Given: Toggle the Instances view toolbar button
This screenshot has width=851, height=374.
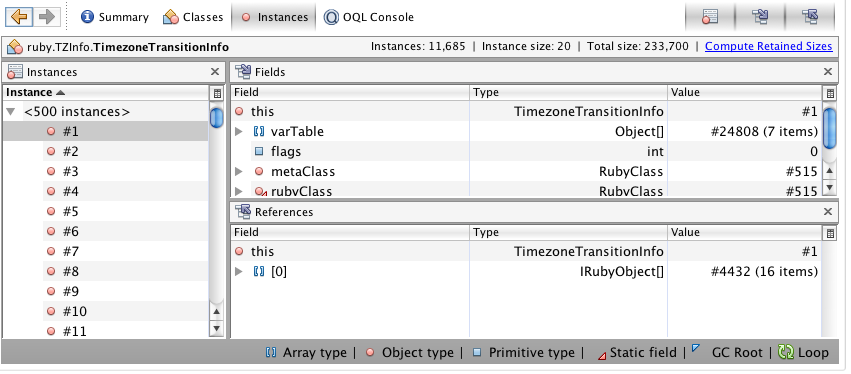Looking at the screenshot, I should [x=709, y=17].
